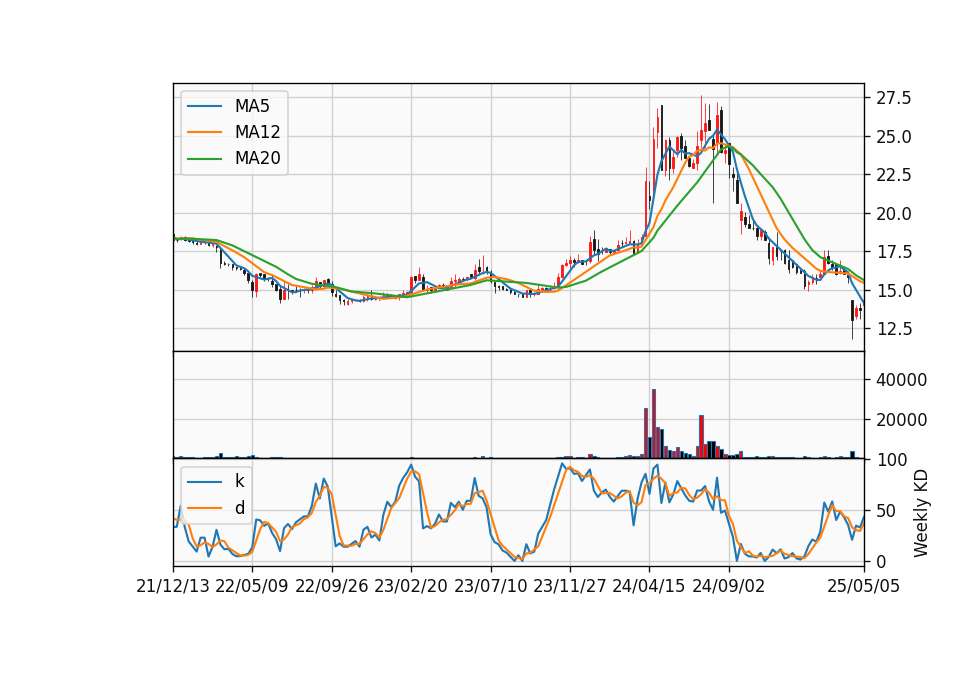960x690 pixels.
Task: Click the 40000 volume axis label
Action: point(901,380)
